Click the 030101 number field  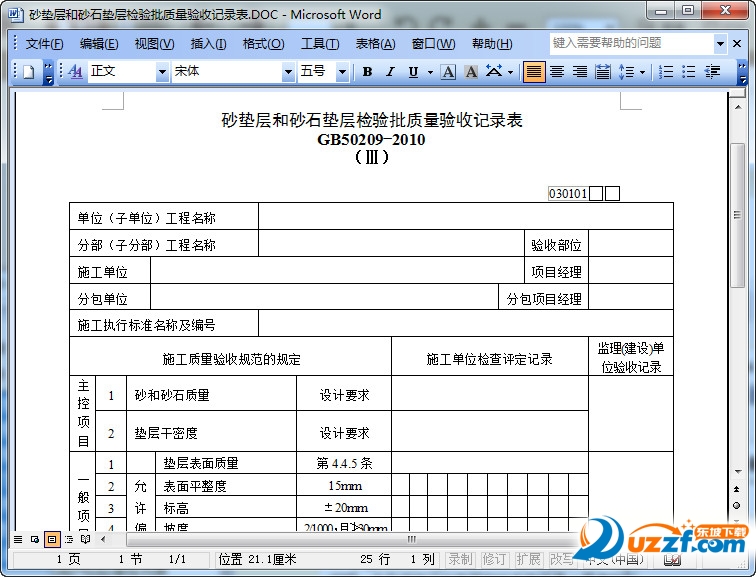(x=568, y=194)
